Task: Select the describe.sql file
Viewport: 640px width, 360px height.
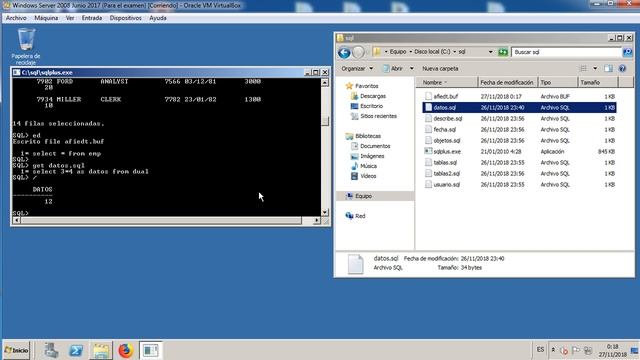Action: point(448,119)
